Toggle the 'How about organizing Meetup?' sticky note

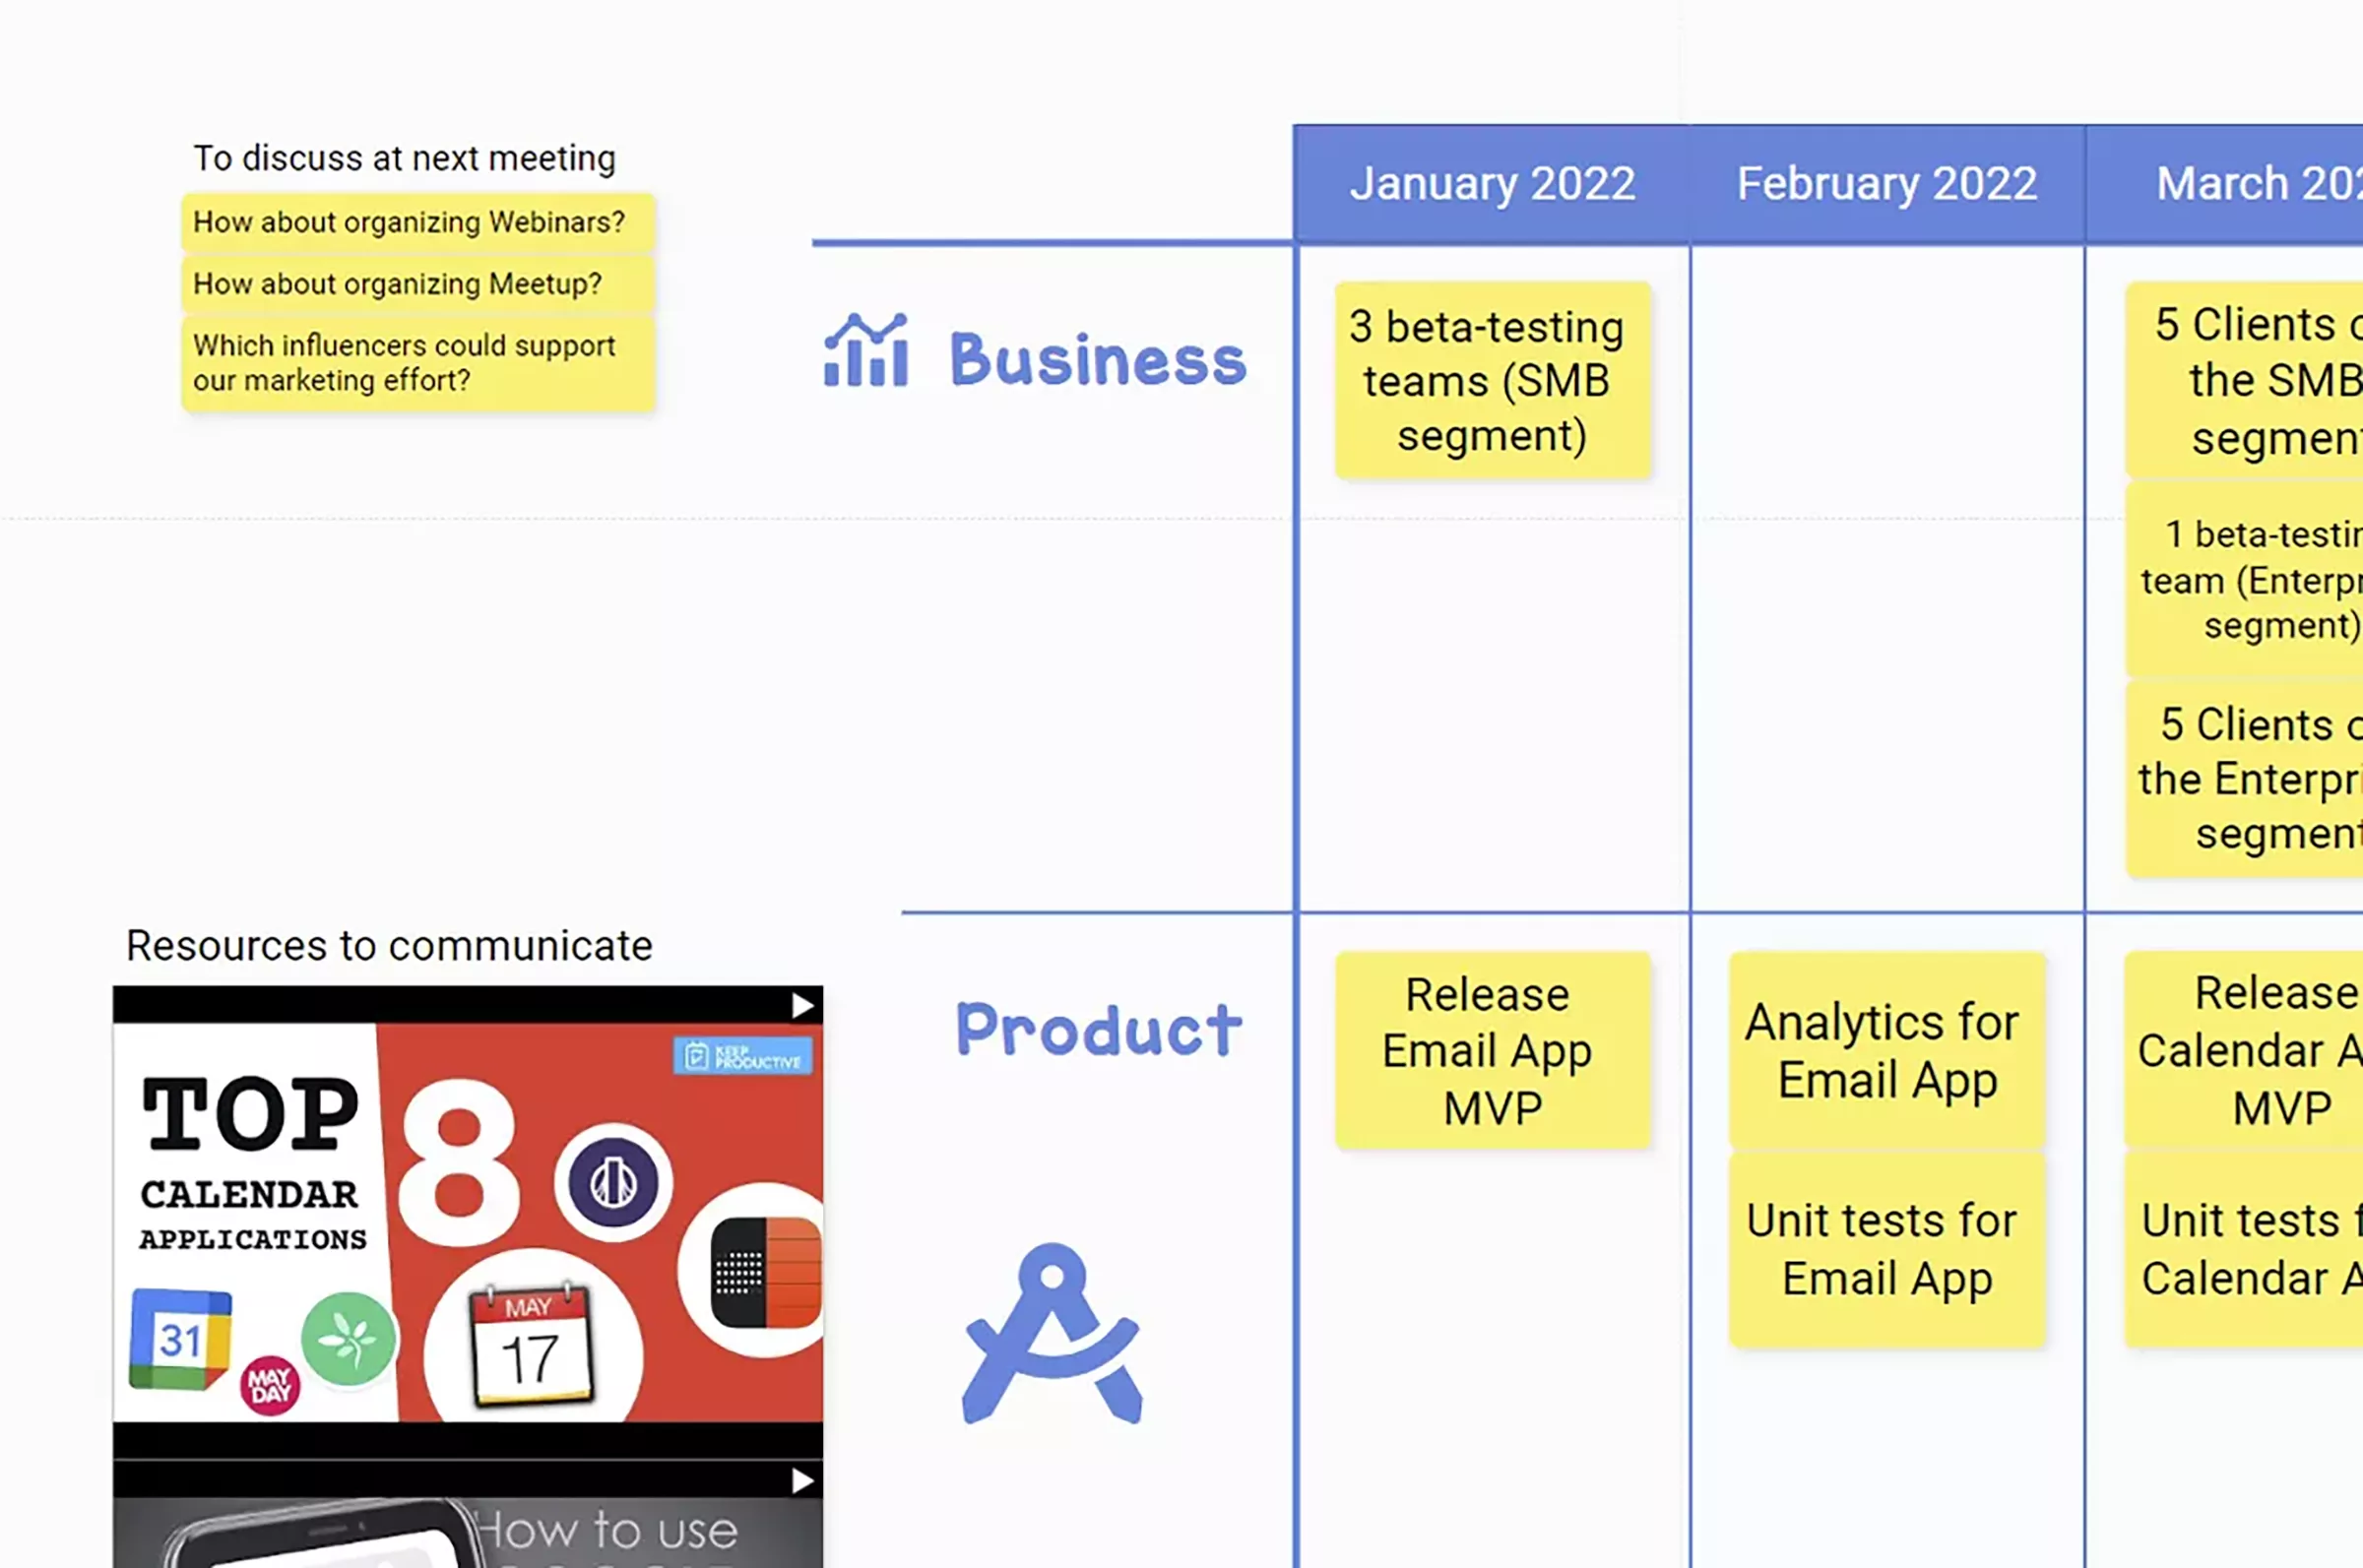(399, 283)
